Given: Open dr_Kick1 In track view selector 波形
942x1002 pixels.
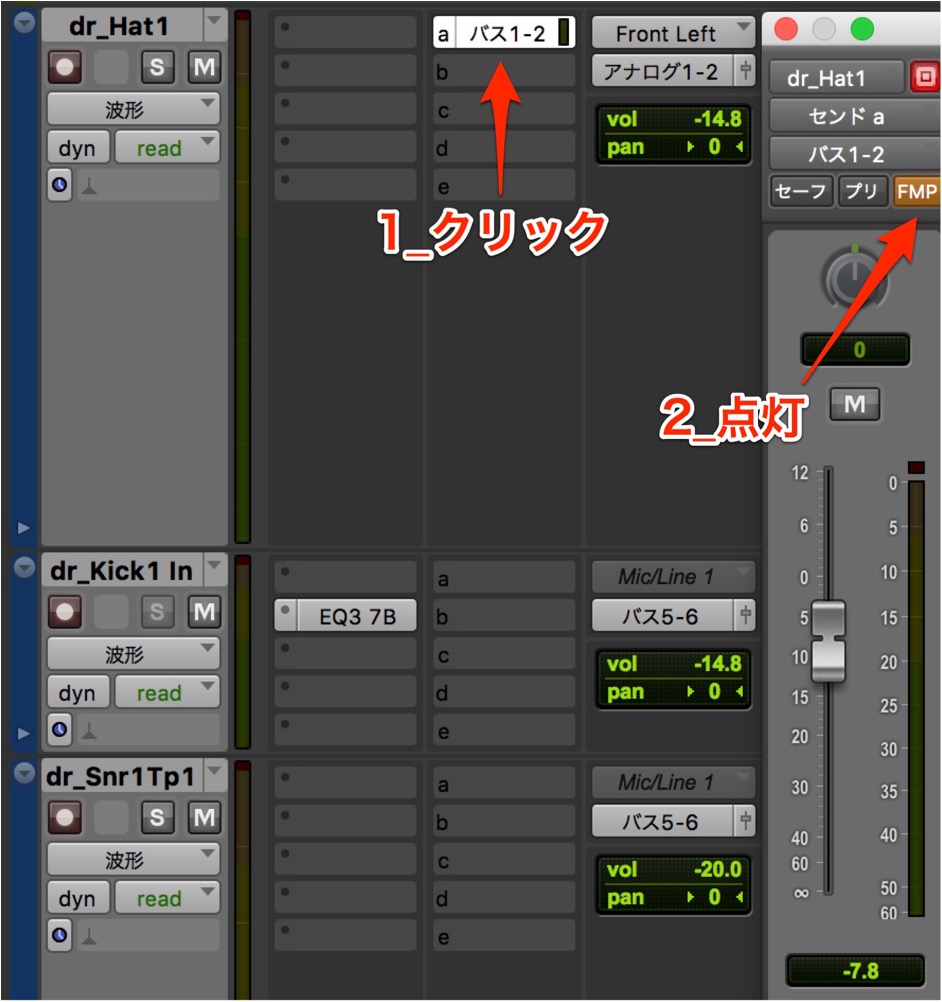Looking at the screenshot, I should tap(133, 654).
